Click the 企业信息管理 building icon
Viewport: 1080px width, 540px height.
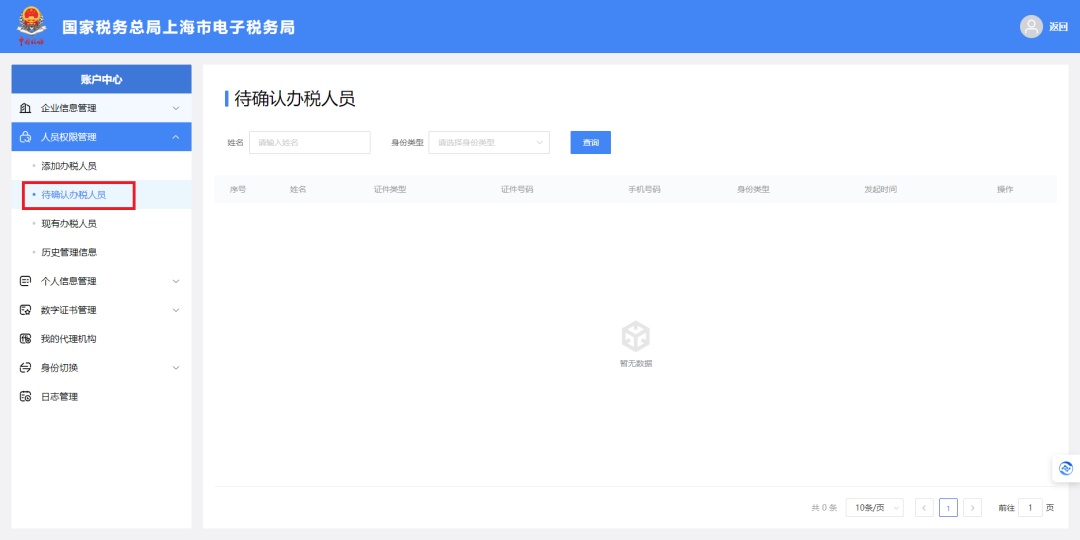[25, 108]
